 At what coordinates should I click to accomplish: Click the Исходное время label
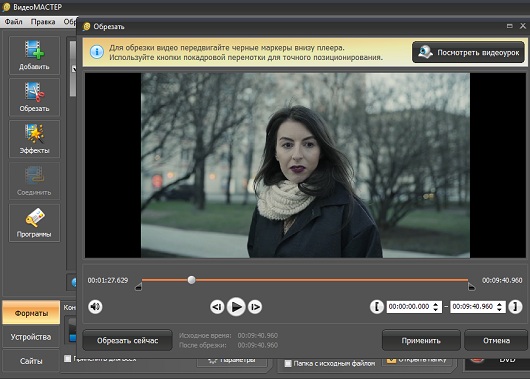click(x=205, y=335)
